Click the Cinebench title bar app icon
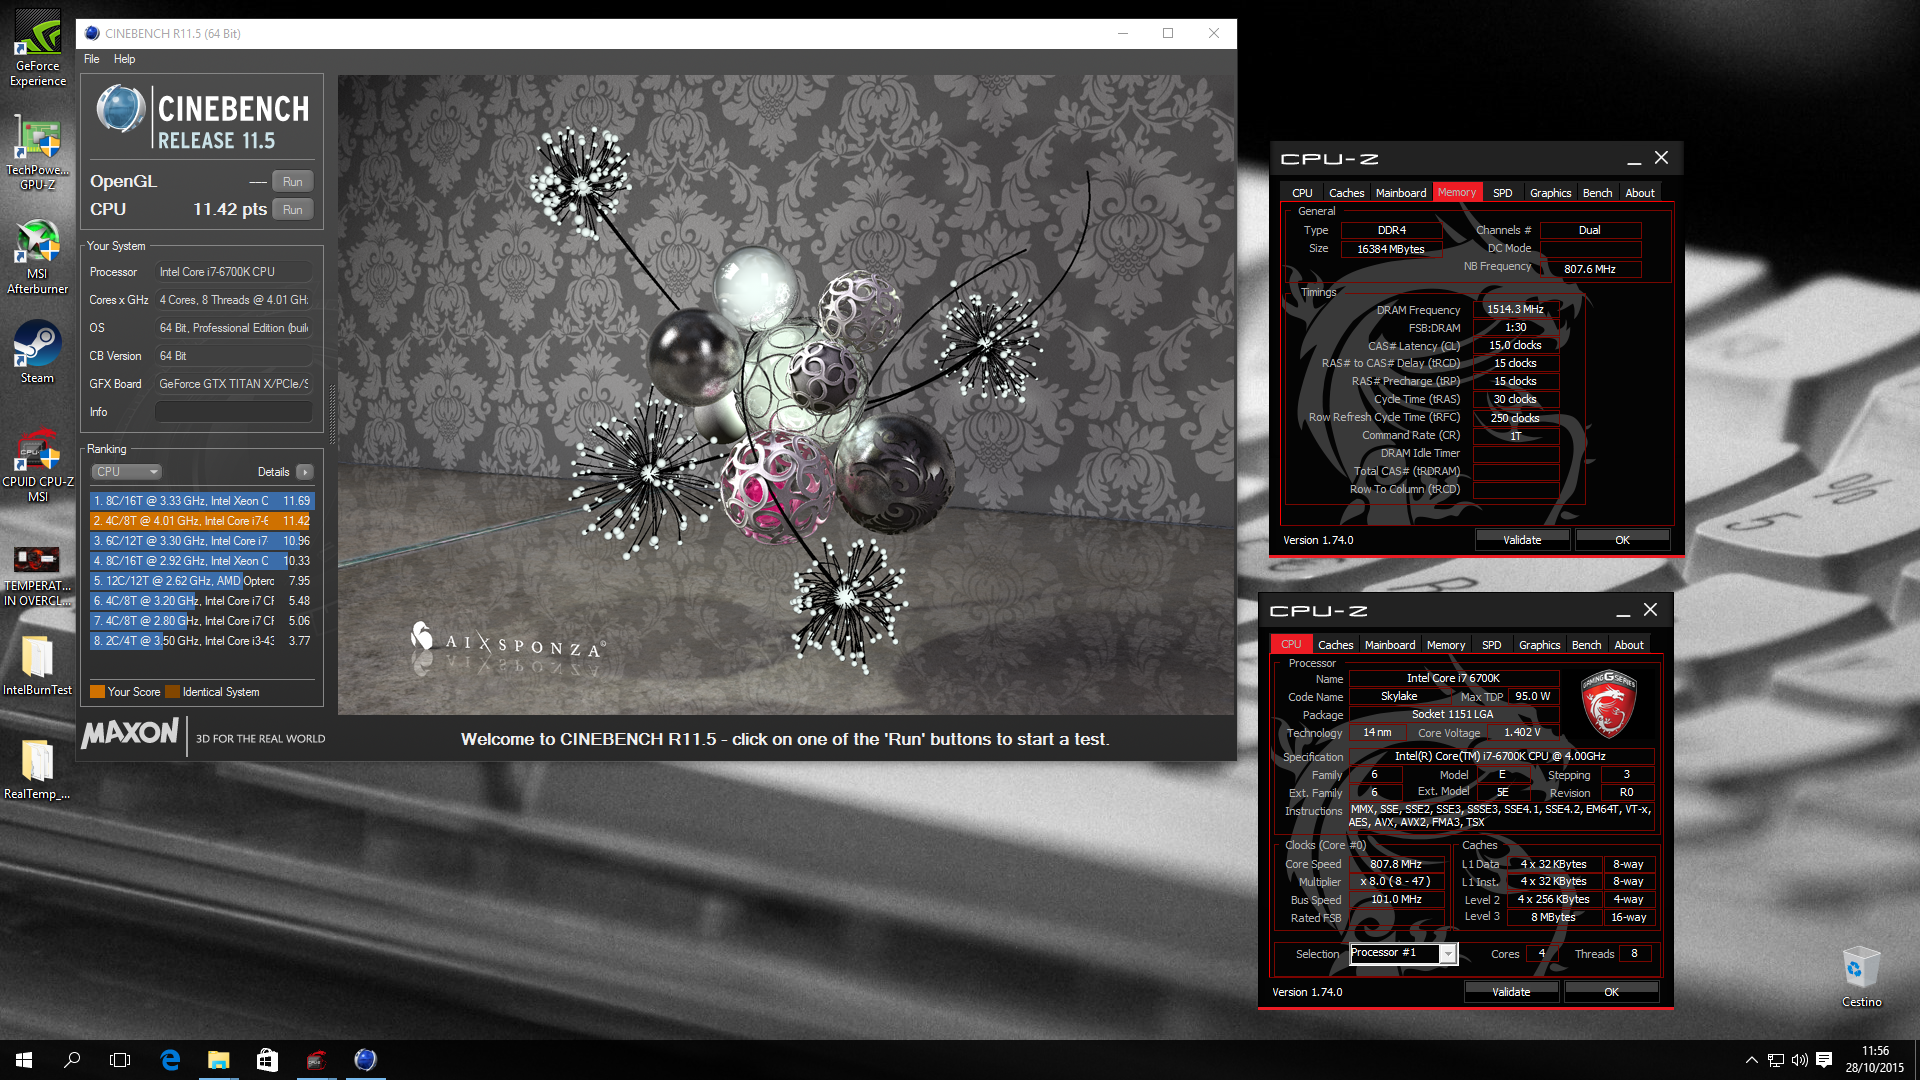The height and width of the screenshot is (1080, 1920). pyautogui.click(x=92, y=33)
